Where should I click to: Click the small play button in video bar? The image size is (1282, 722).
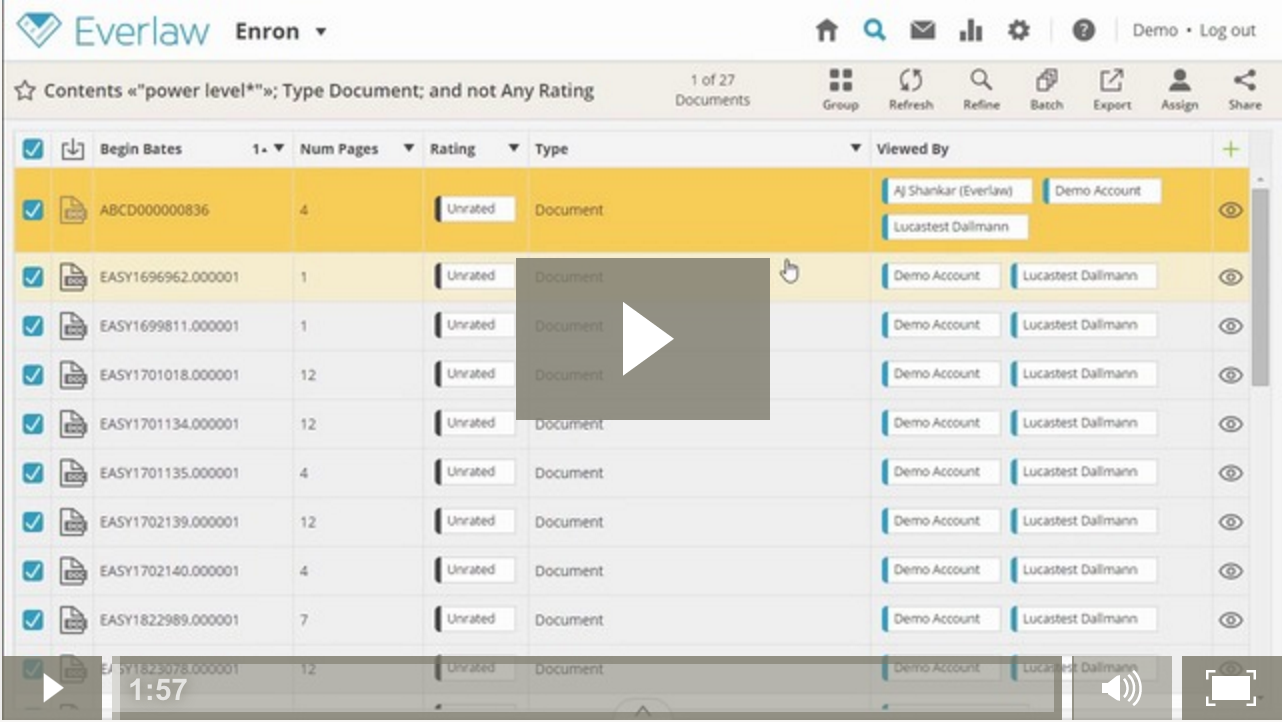52,689
